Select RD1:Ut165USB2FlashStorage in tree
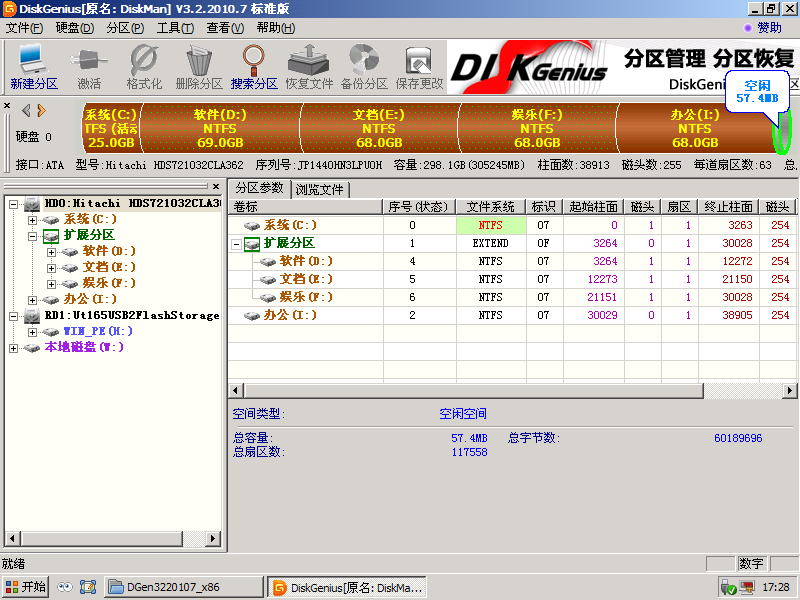Viewport: 800px width, 600px height. [132, 315]
